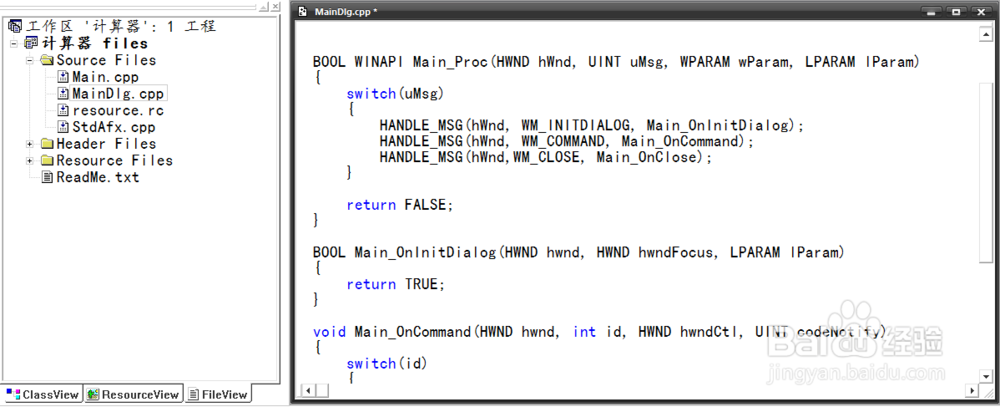Open StdAfx.cpp file entry
Viewport: 1000px width, 407px height.
114,127
